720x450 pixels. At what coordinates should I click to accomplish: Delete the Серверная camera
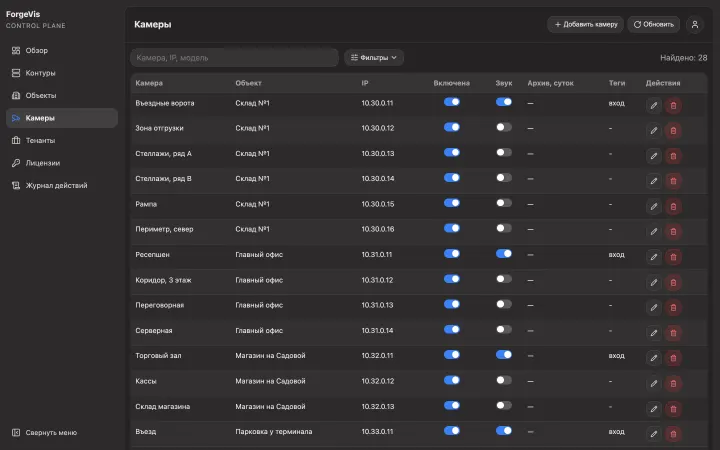673,333
